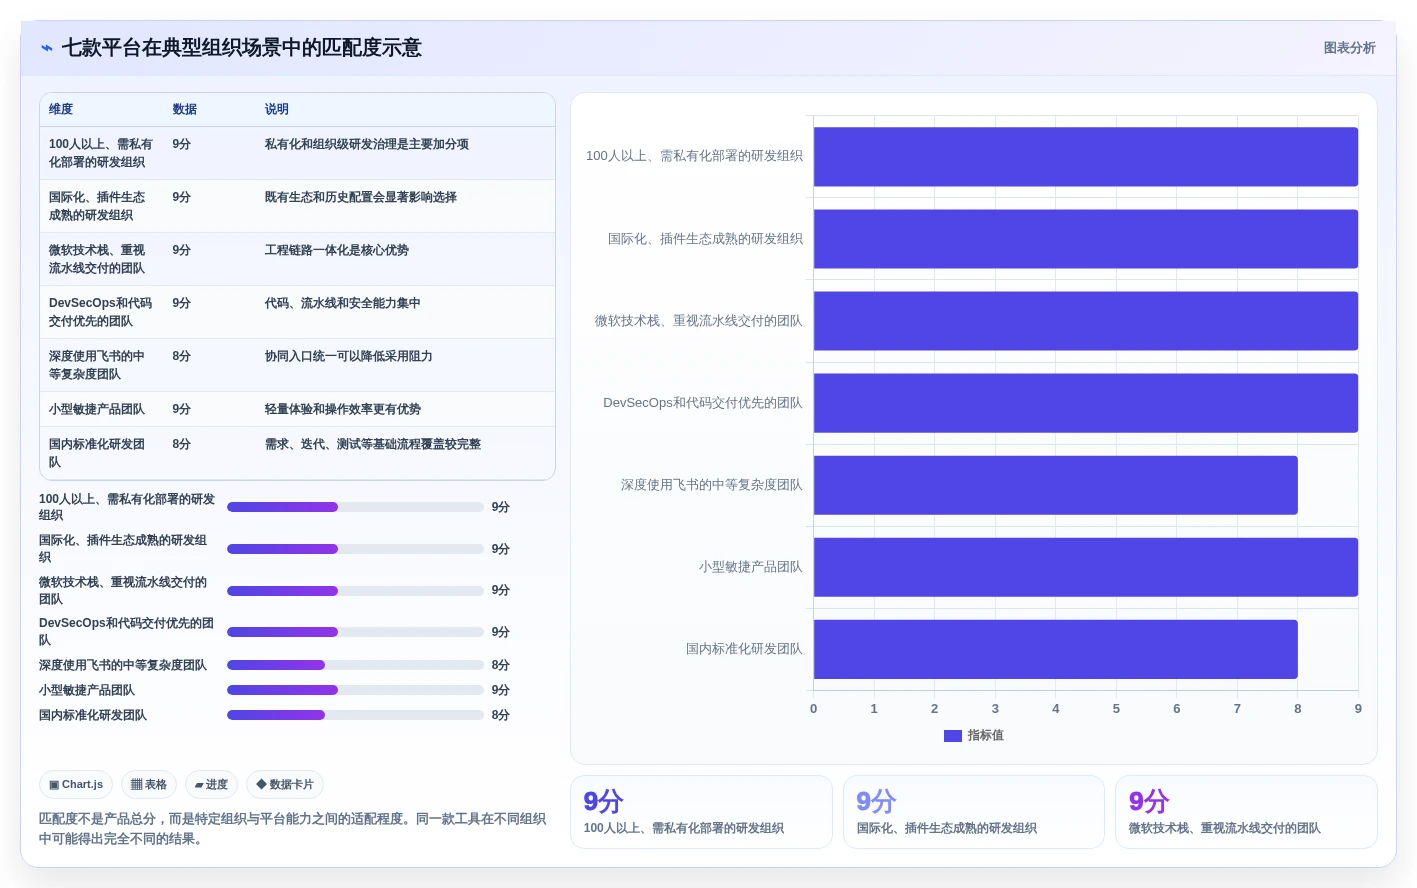Click the description 代码、流水线和安全能力集中
Screen dimensions: 1417x888
coord(343,303)
